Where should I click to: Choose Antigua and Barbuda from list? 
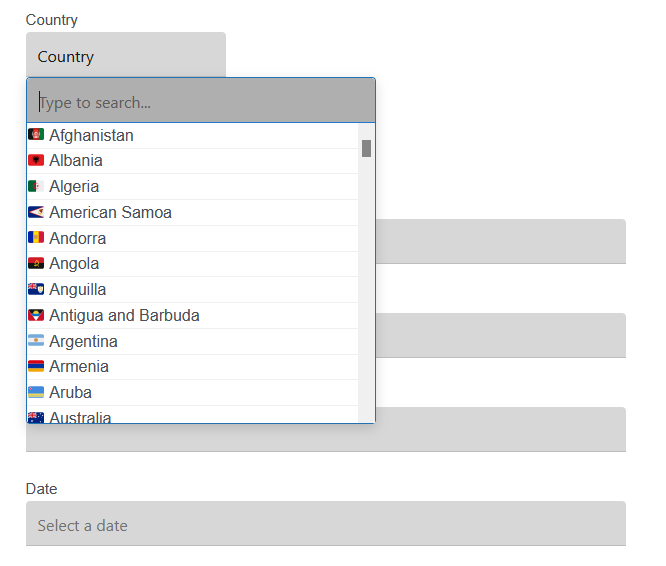(124, 316)
